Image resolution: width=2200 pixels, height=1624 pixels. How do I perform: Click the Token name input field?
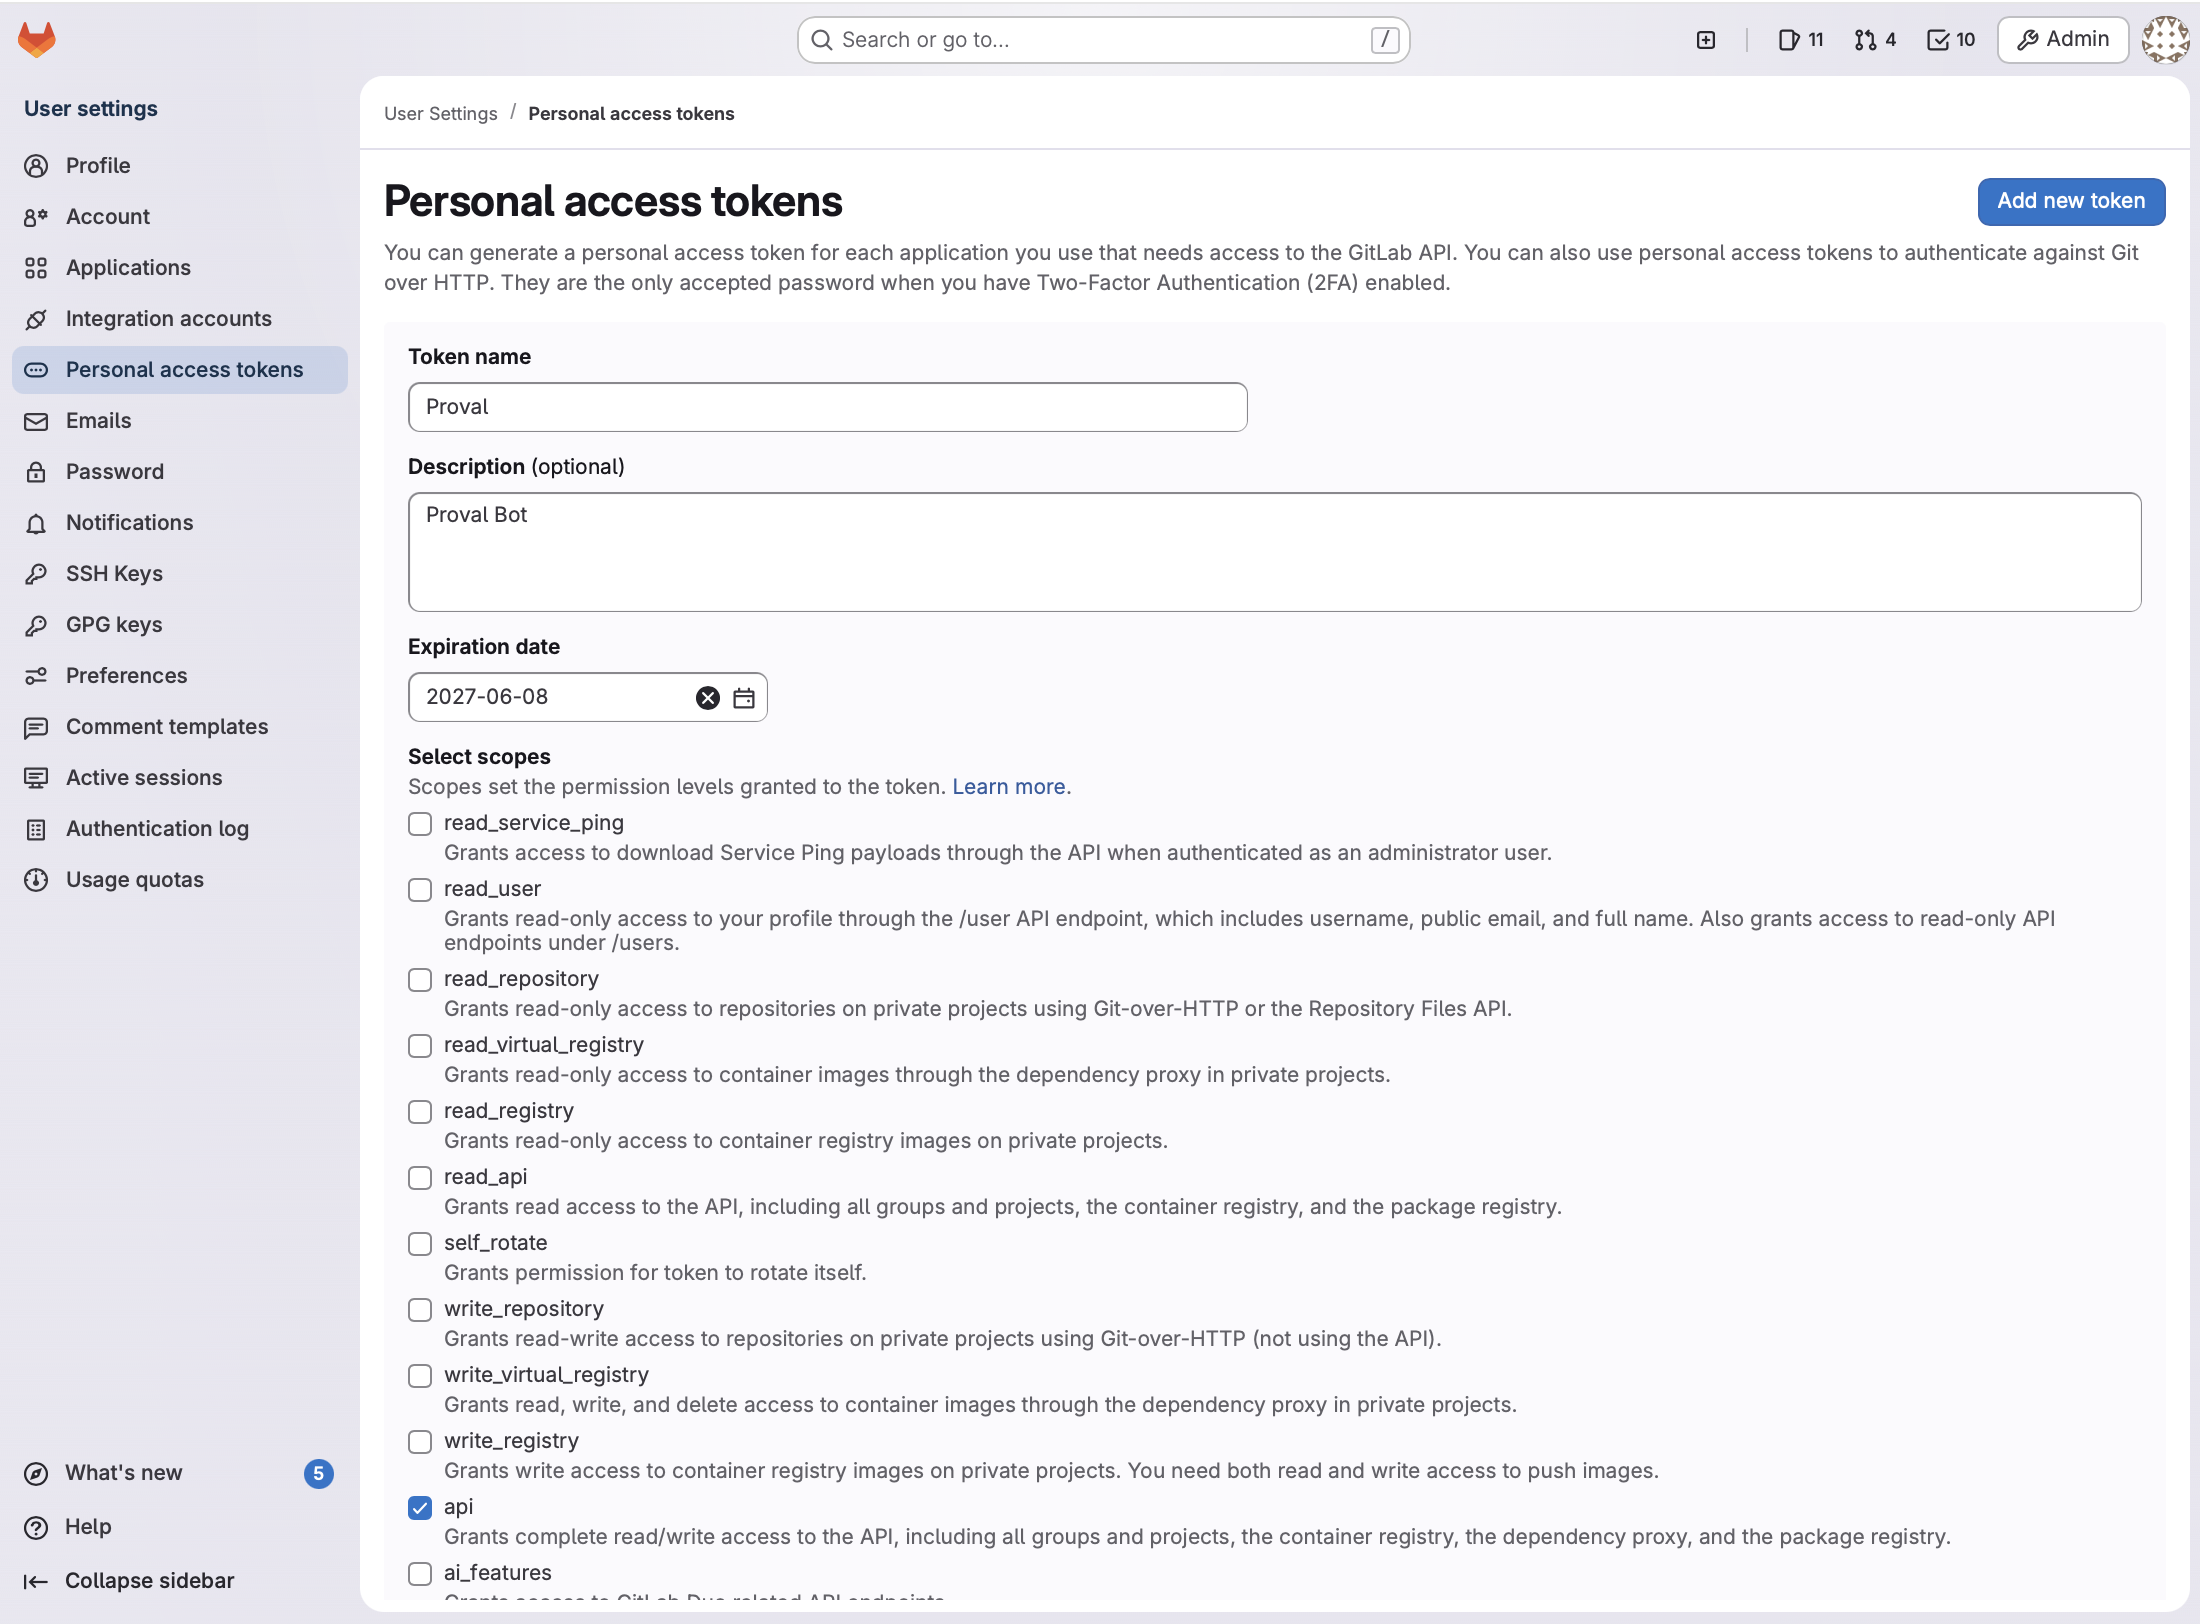(828, 407)
